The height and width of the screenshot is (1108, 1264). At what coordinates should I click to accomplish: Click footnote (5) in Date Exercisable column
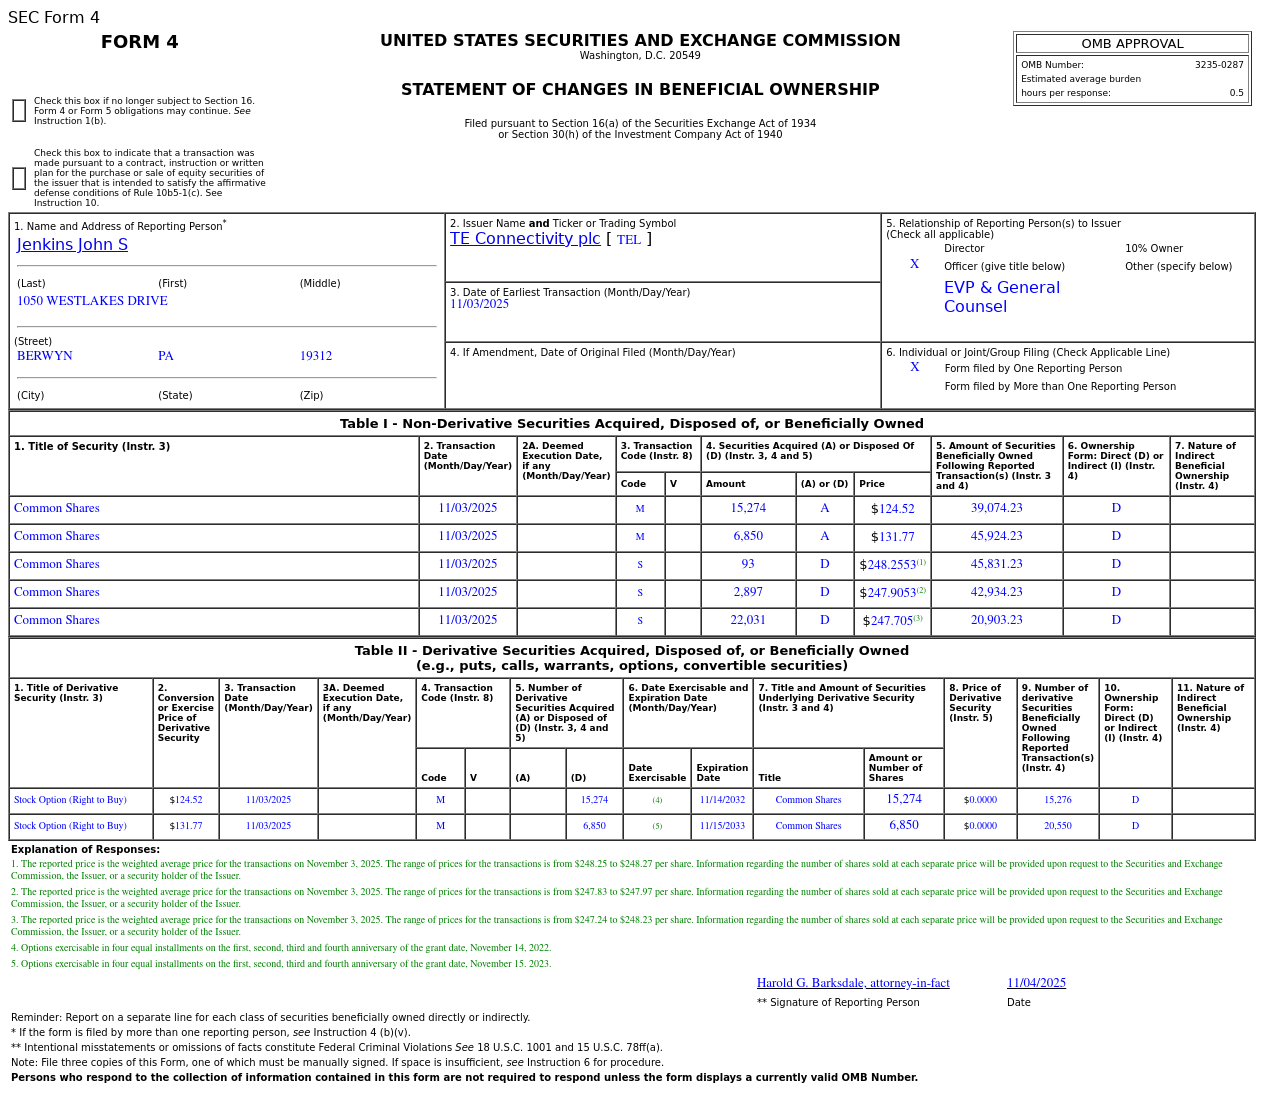(657, 826)
